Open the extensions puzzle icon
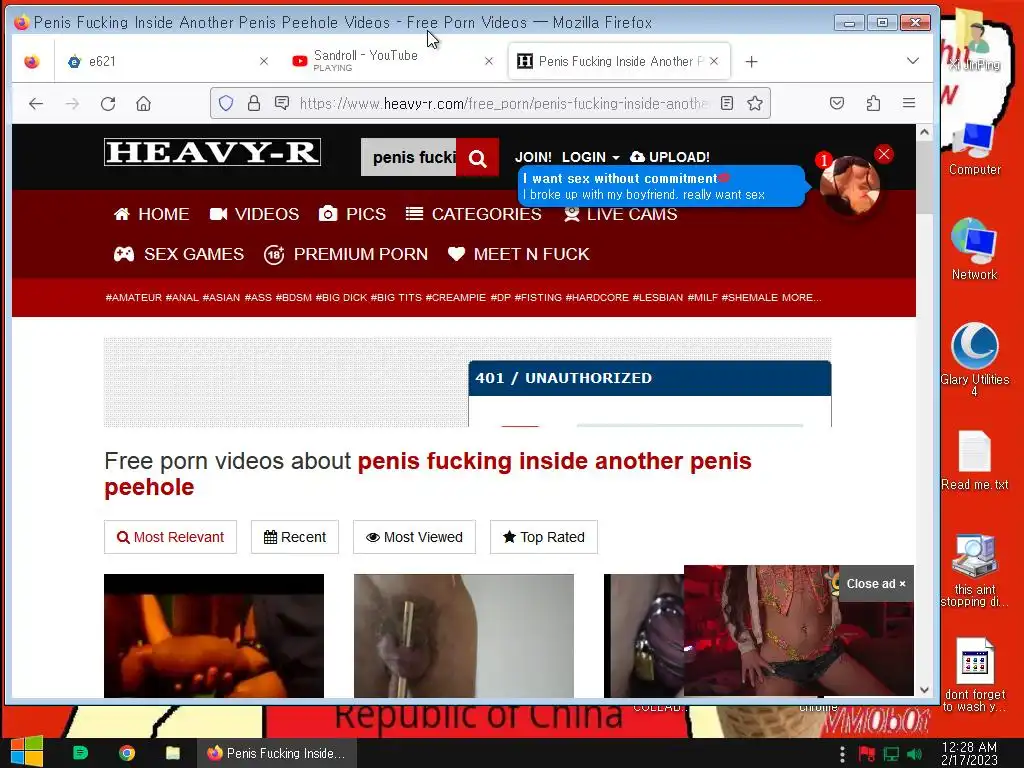Viewport: 1024px width, 768px height. pos(873,103)
